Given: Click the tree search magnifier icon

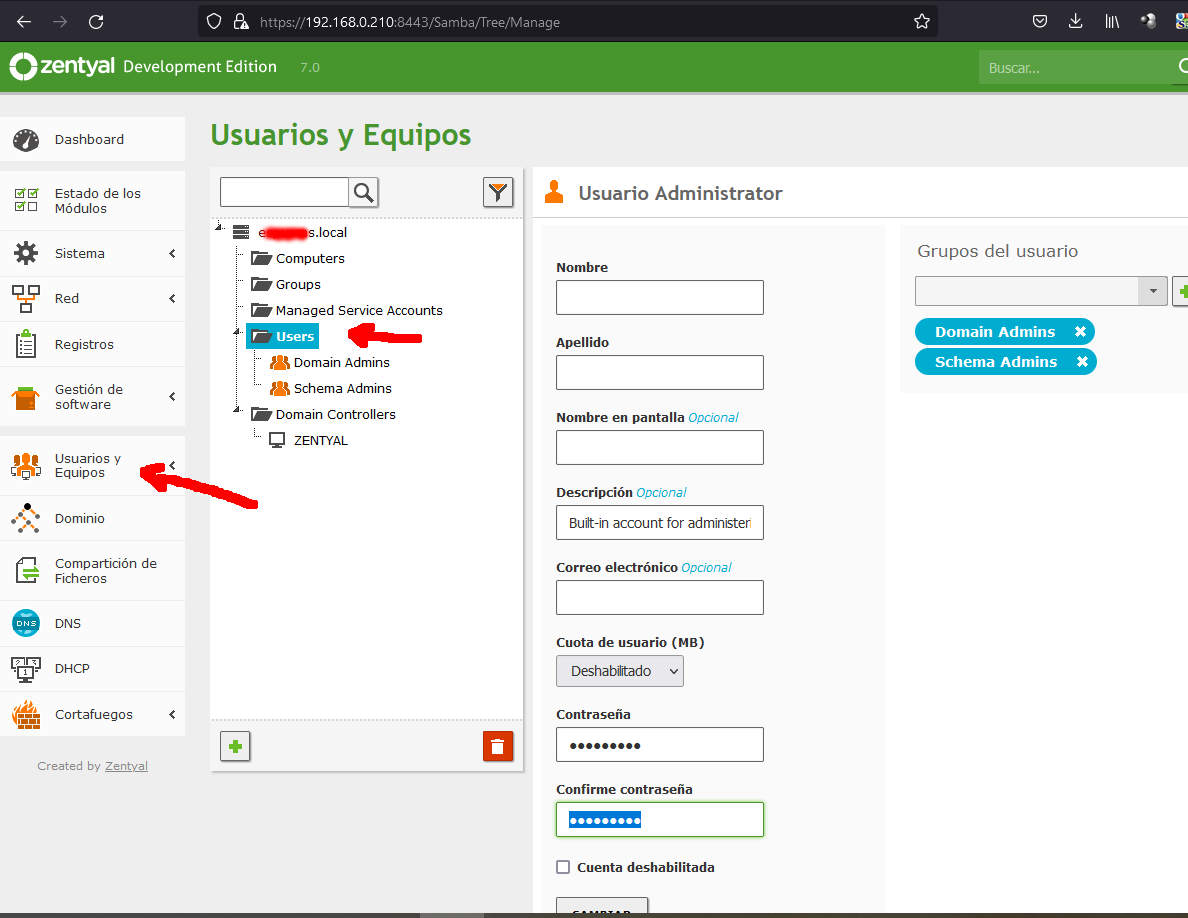Looking at the screenshot, I should click(364, 192).
